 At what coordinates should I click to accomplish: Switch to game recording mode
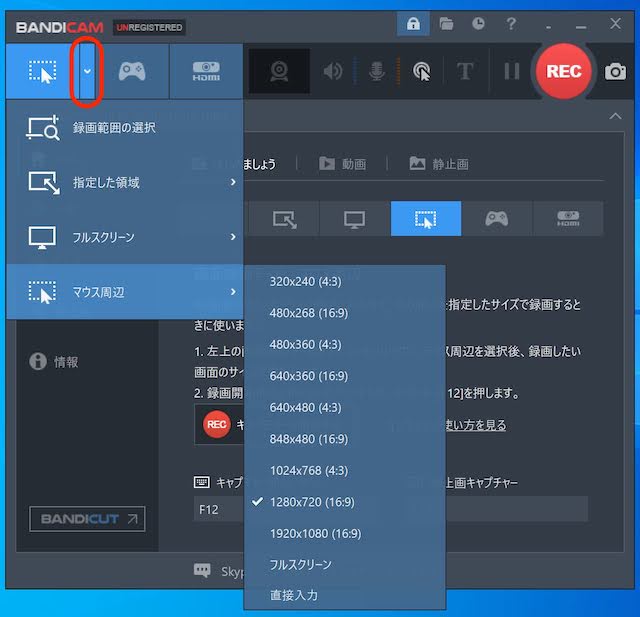tap(132, 71)
